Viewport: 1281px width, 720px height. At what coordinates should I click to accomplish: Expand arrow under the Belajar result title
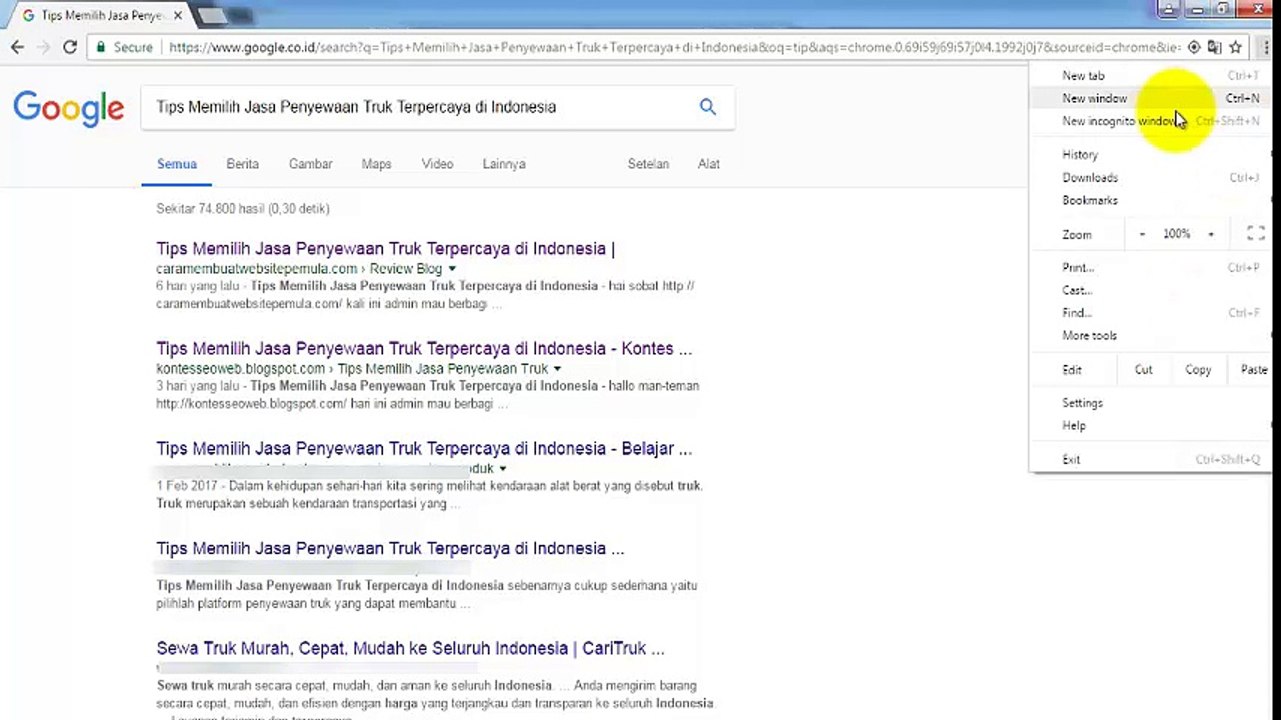(x=503, y=469)
